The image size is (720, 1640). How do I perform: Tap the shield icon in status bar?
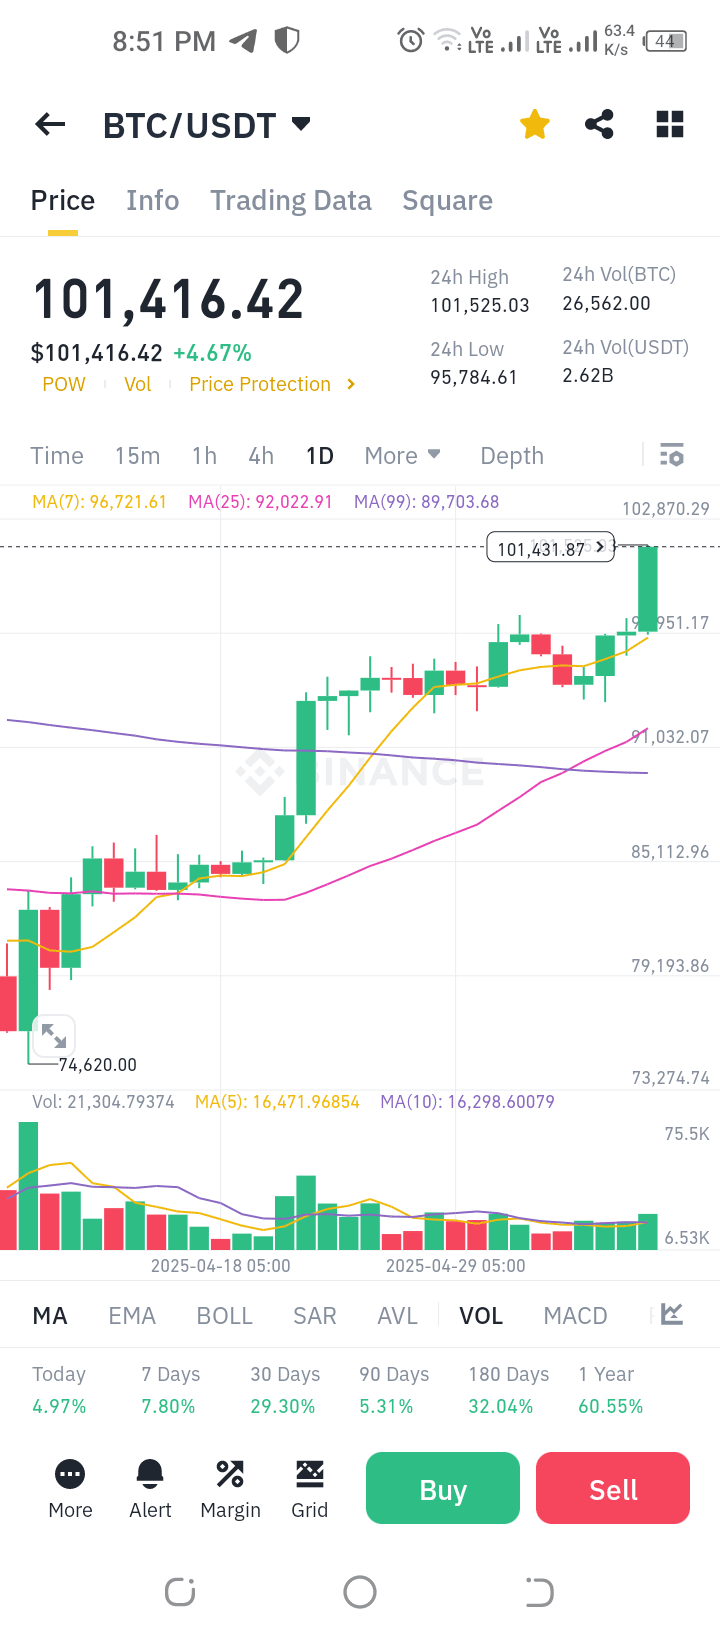click(x=287, y=40)
